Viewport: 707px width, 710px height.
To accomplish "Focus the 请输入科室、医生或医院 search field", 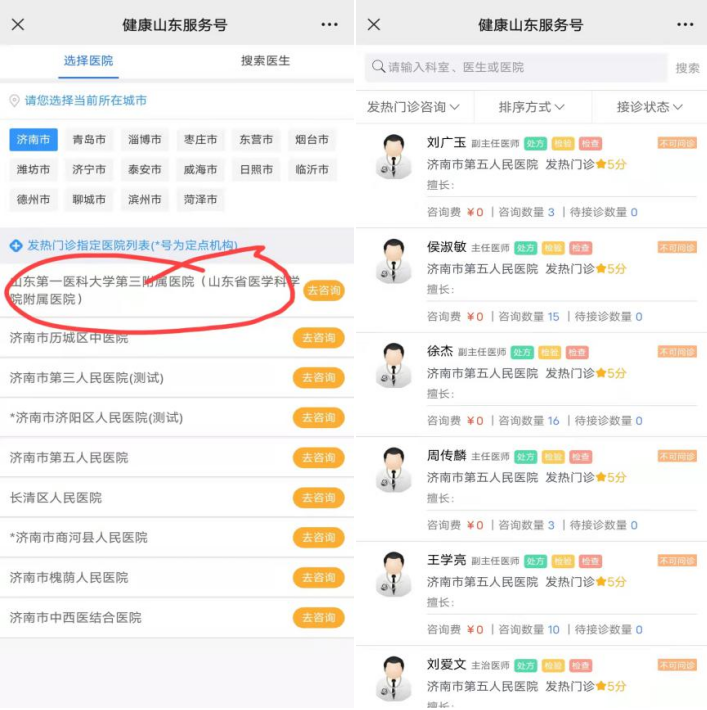I will point(516,67).
